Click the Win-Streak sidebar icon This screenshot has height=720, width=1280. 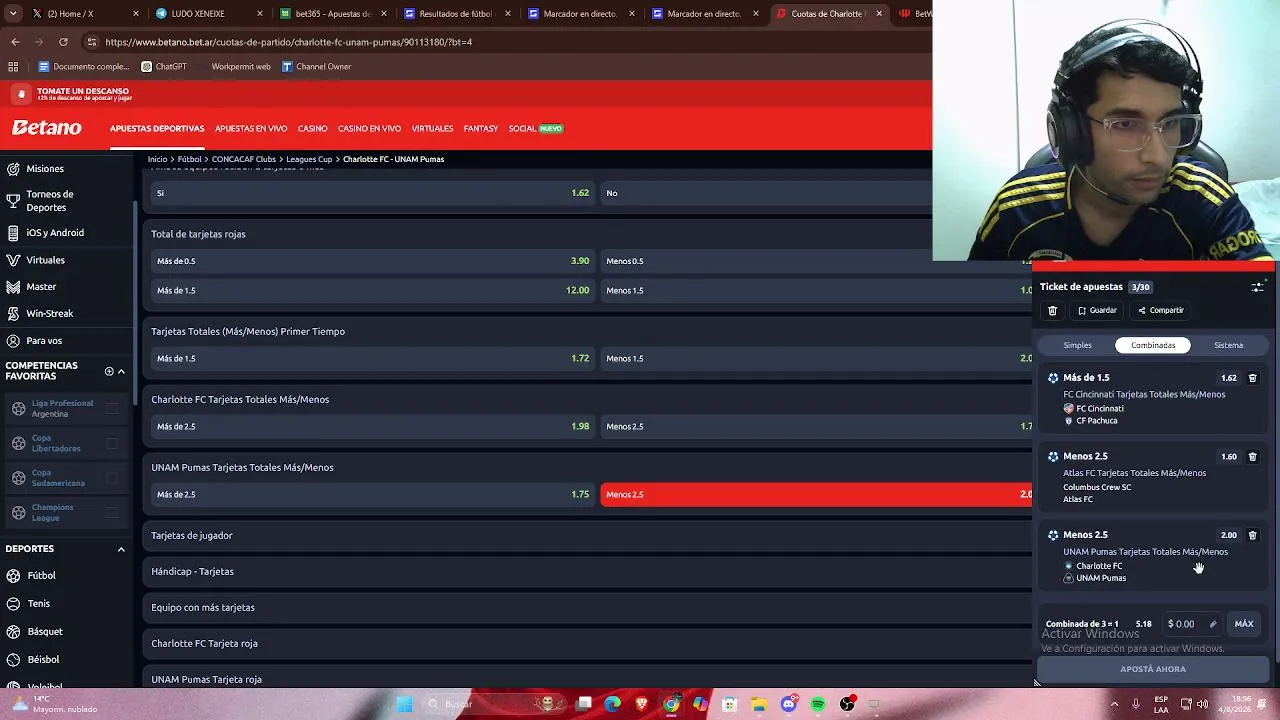tap(13, 314)
